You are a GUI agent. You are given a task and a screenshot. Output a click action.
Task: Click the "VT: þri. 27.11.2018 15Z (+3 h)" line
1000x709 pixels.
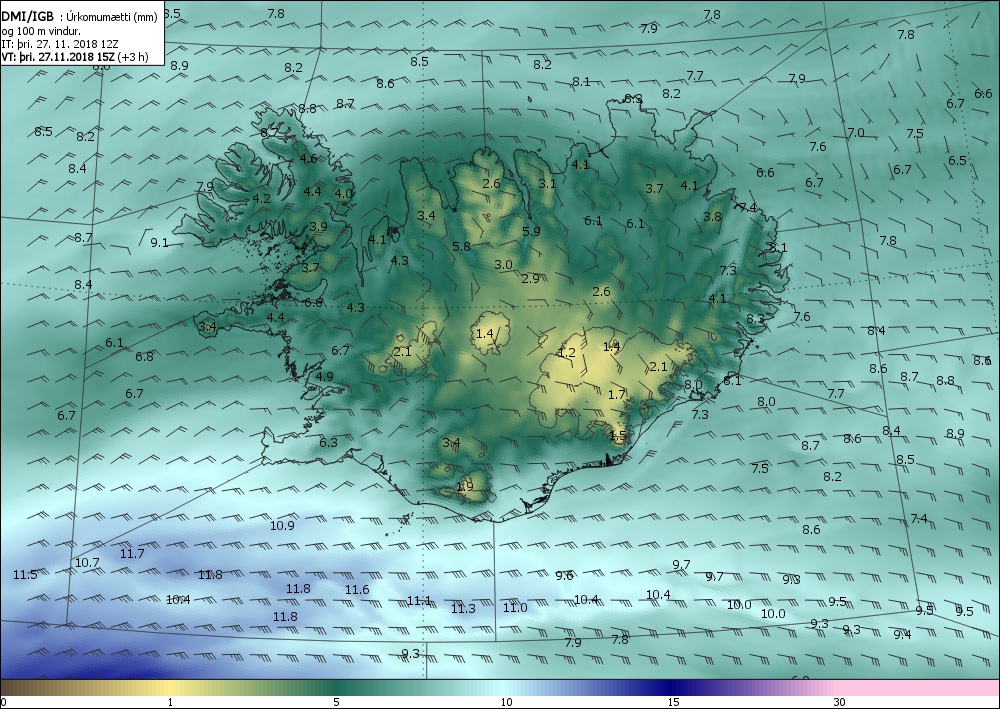point(75,57)
